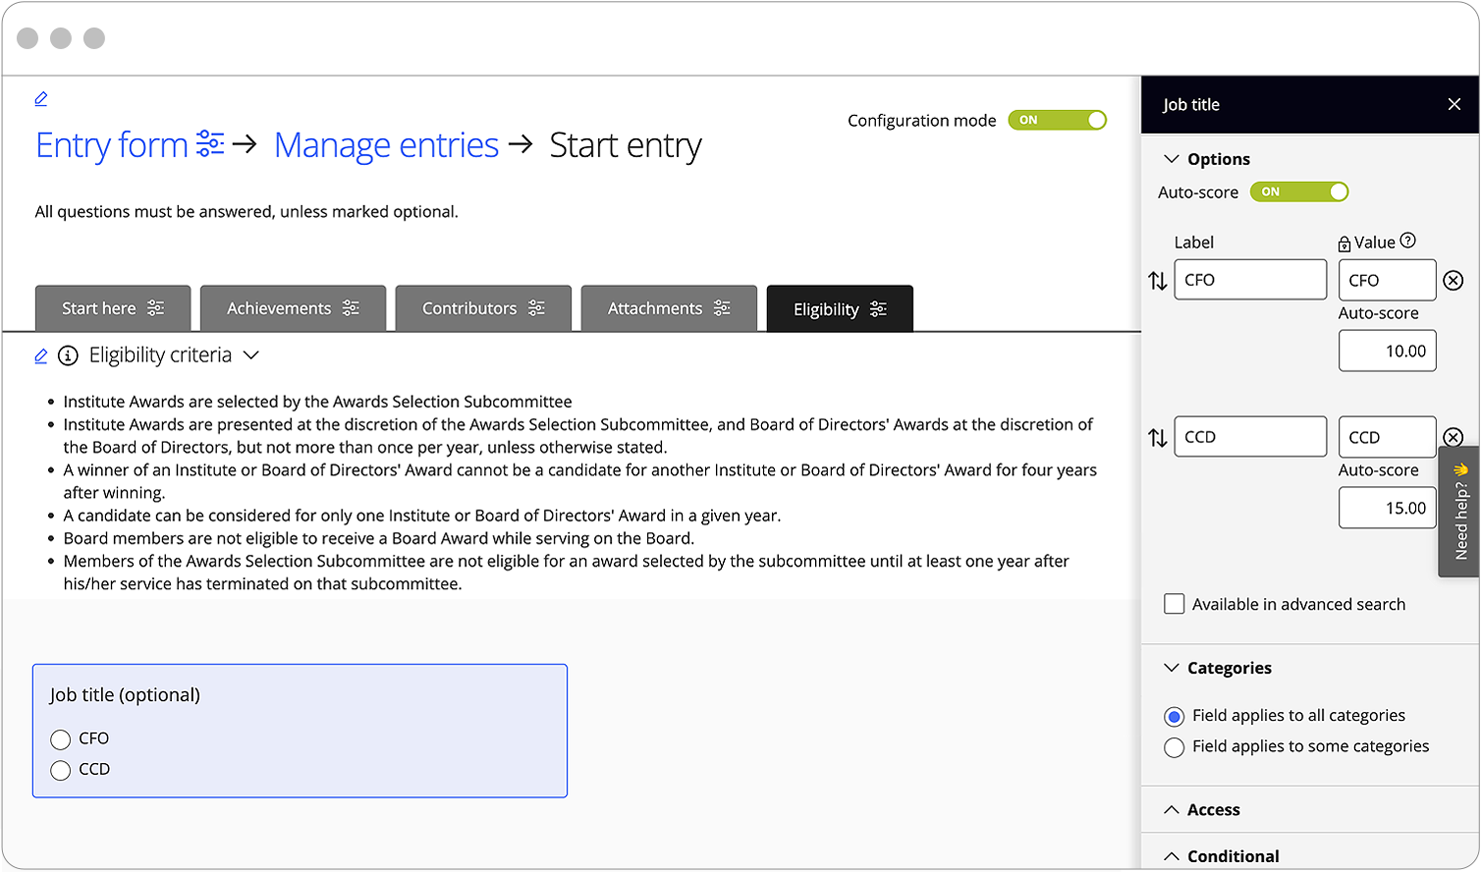Switch to the Achievements tab
1481x872 pixels.
click(292, 309)
